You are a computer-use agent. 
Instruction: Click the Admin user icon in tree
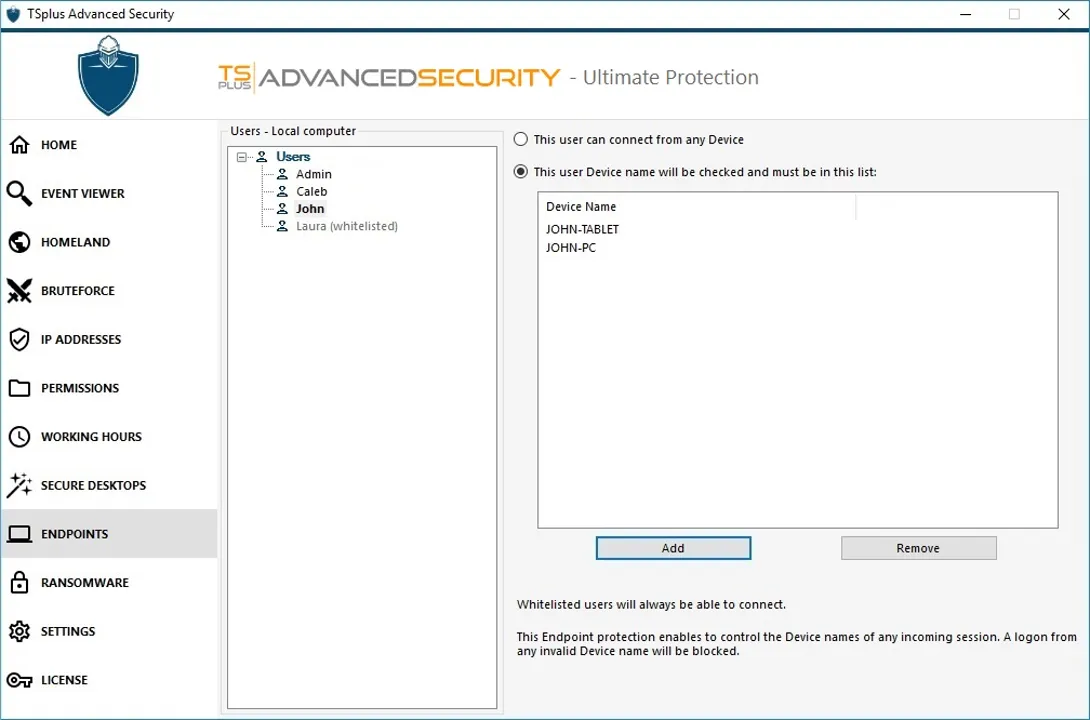pos(282,174)
